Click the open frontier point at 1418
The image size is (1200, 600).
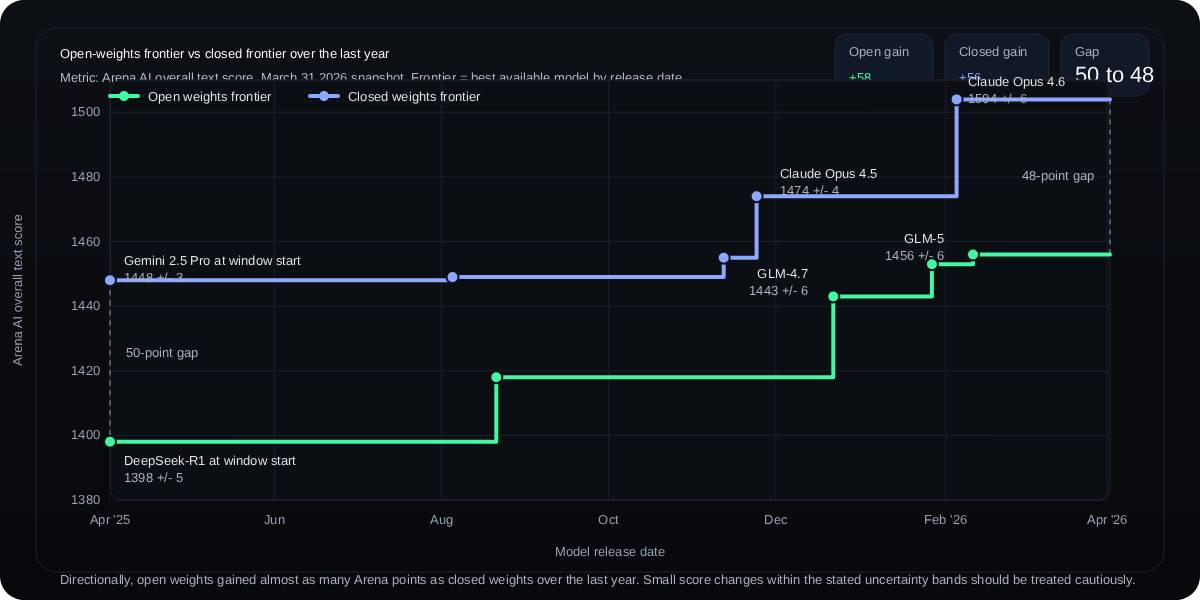[x=496, y=377]
